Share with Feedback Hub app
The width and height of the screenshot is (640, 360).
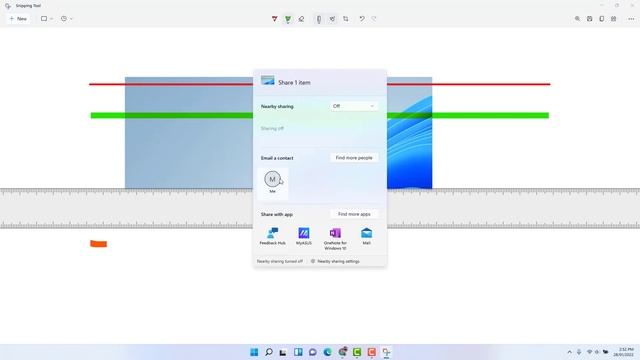coord(273,236)
